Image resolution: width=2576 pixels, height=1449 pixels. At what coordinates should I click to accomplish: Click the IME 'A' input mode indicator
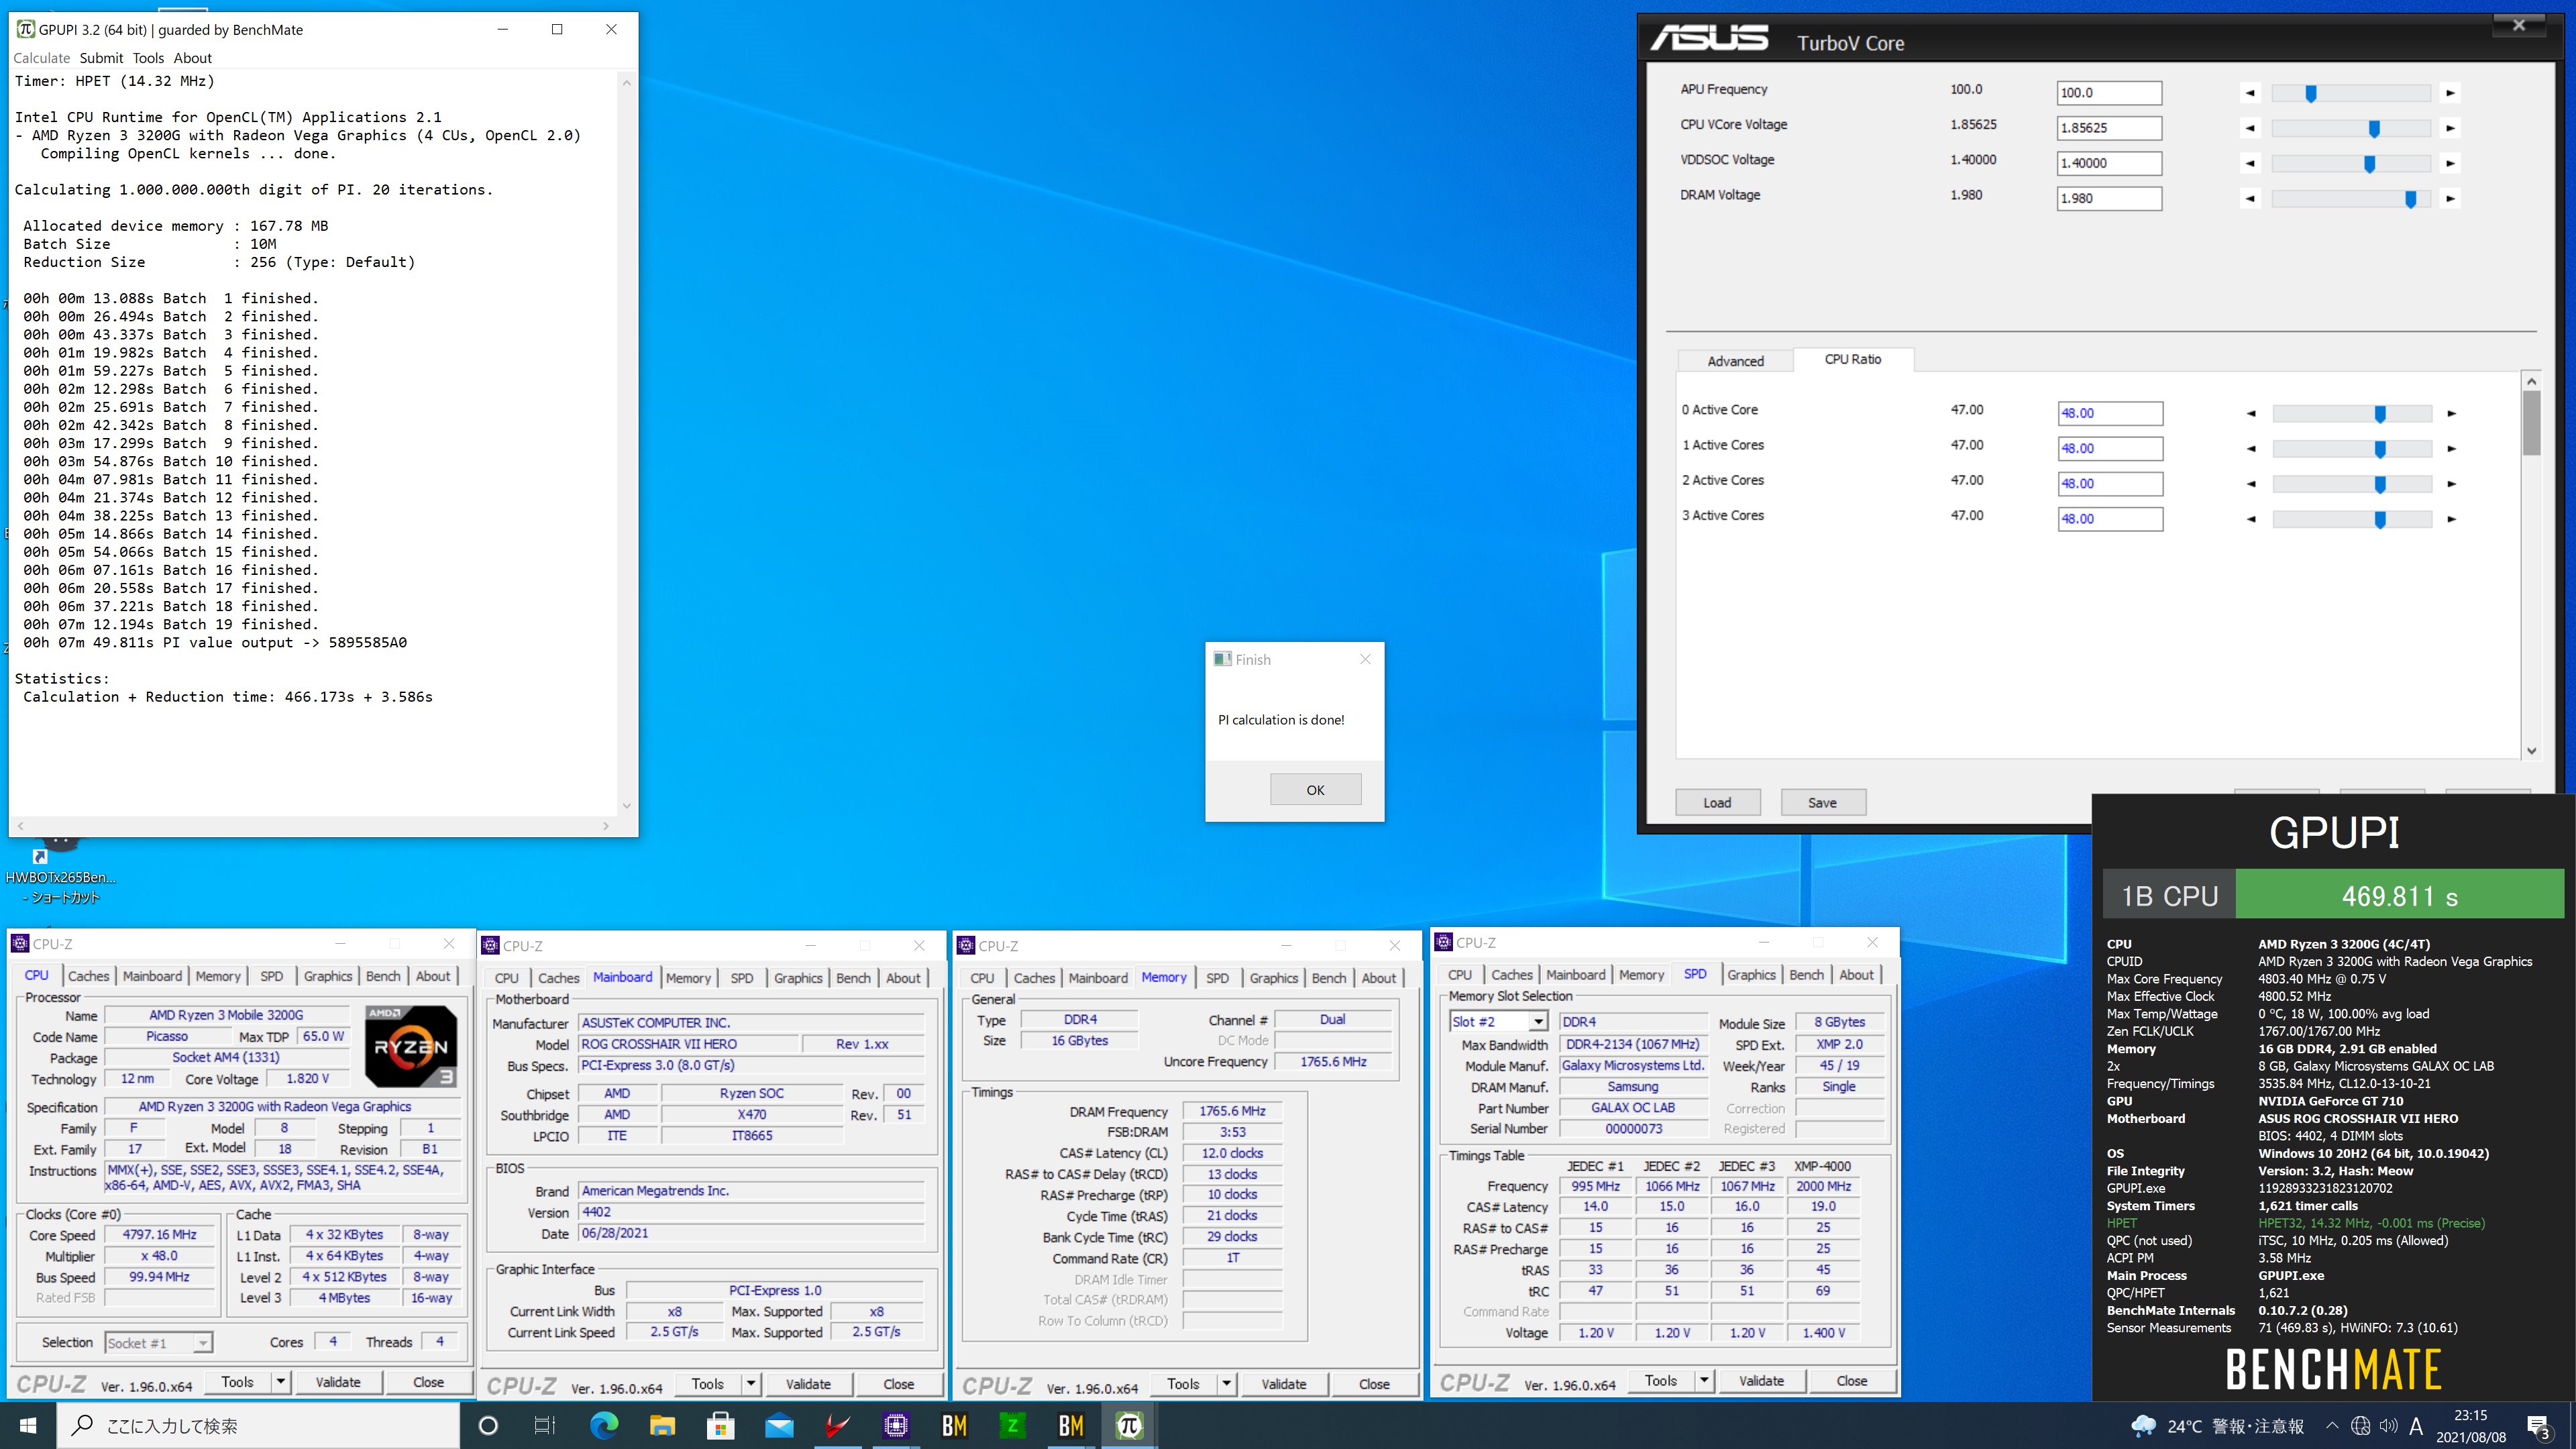[x=2416, y=1426]
